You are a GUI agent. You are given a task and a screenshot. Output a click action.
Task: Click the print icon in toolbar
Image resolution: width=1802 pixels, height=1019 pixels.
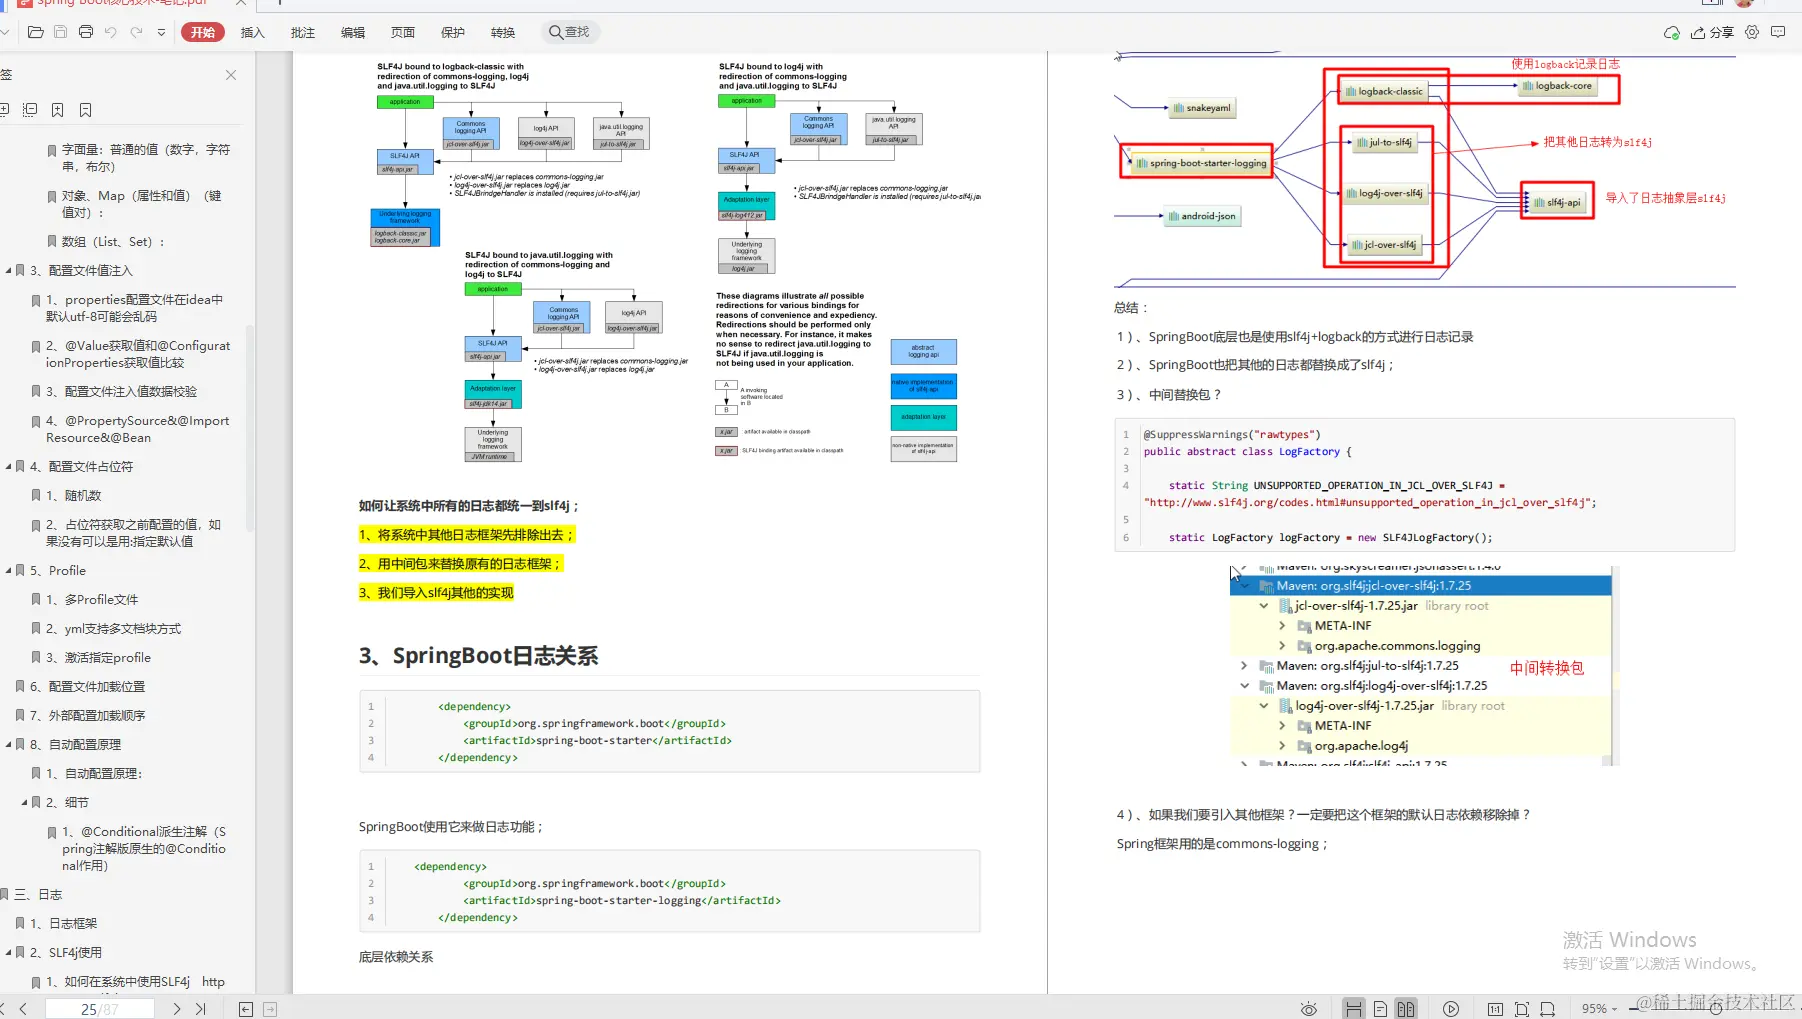(x=86, y=32)
